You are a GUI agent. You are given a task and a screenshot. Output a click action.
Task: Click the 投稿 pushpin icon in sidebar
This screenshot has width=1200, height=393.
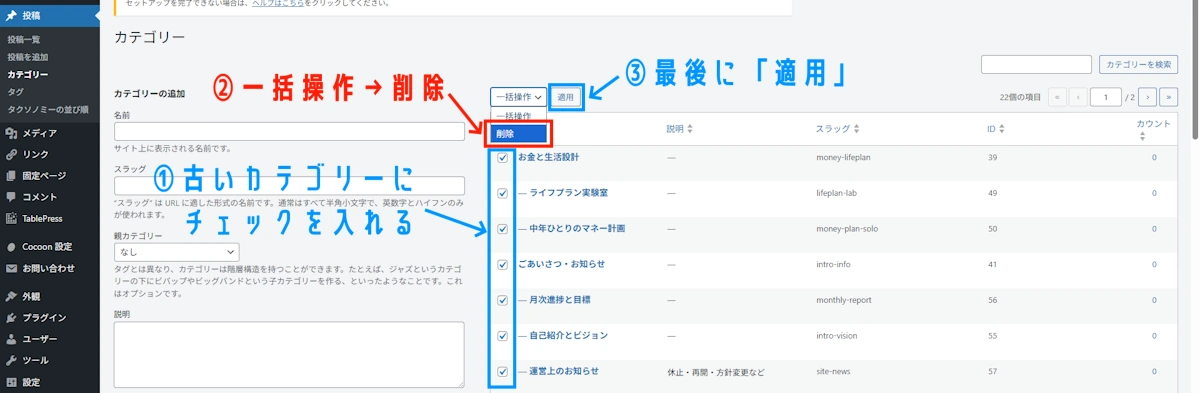click(11, 15)
